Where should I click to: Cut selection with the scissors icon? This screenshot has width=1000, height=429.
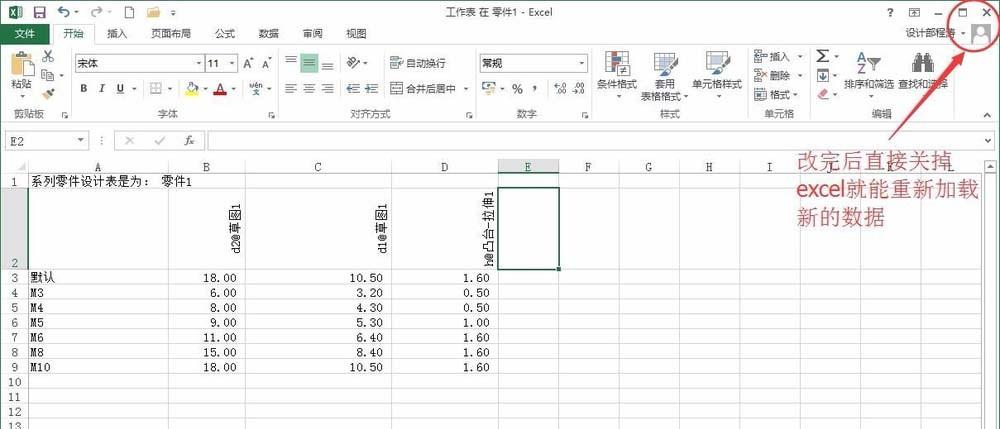(48, 57)
